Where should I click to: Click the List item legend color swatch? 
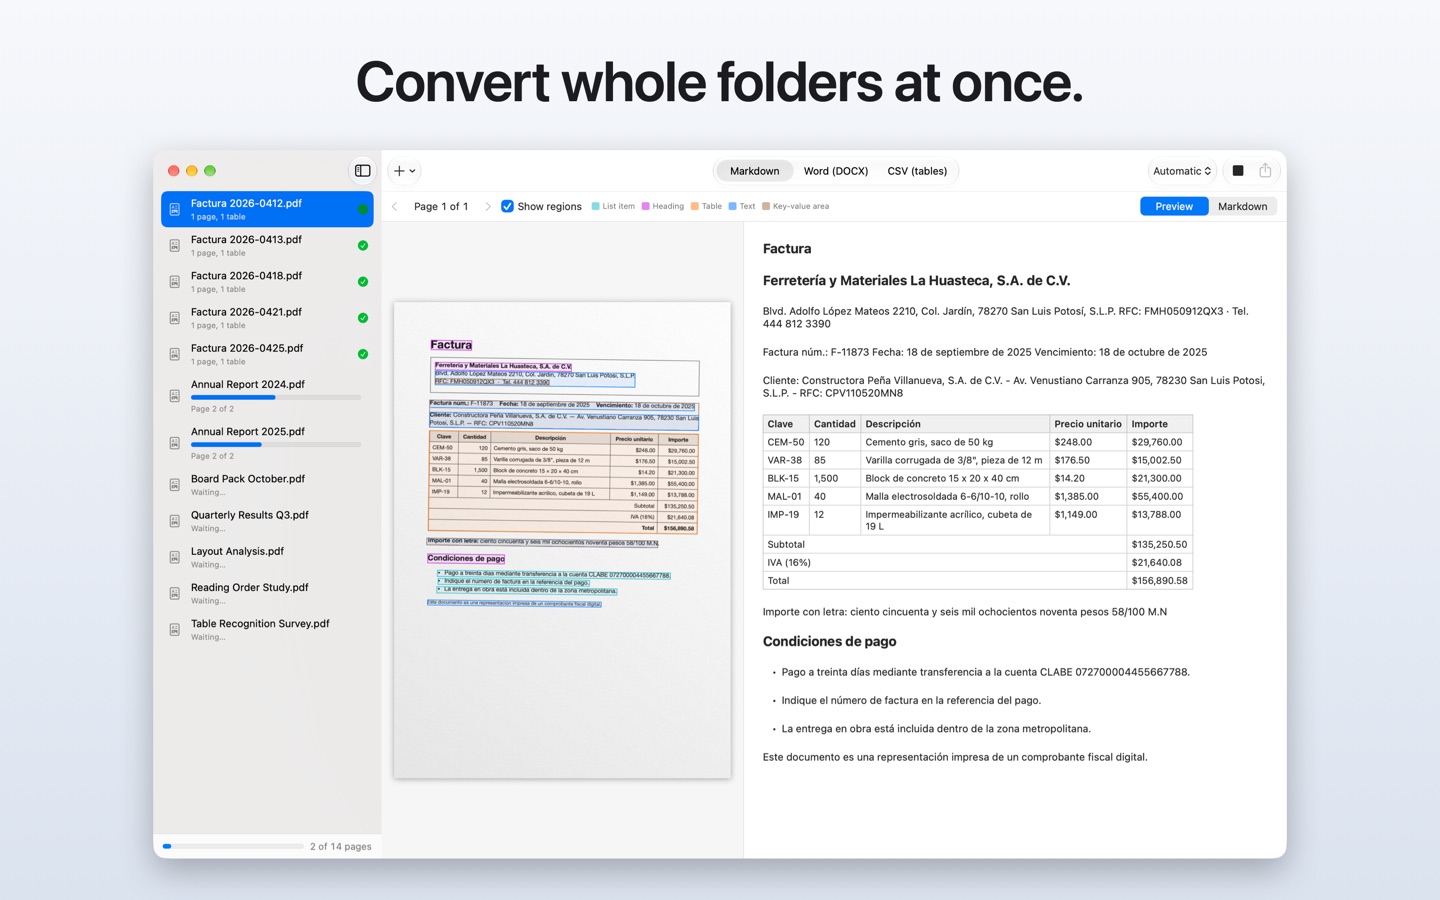[596, 207]
